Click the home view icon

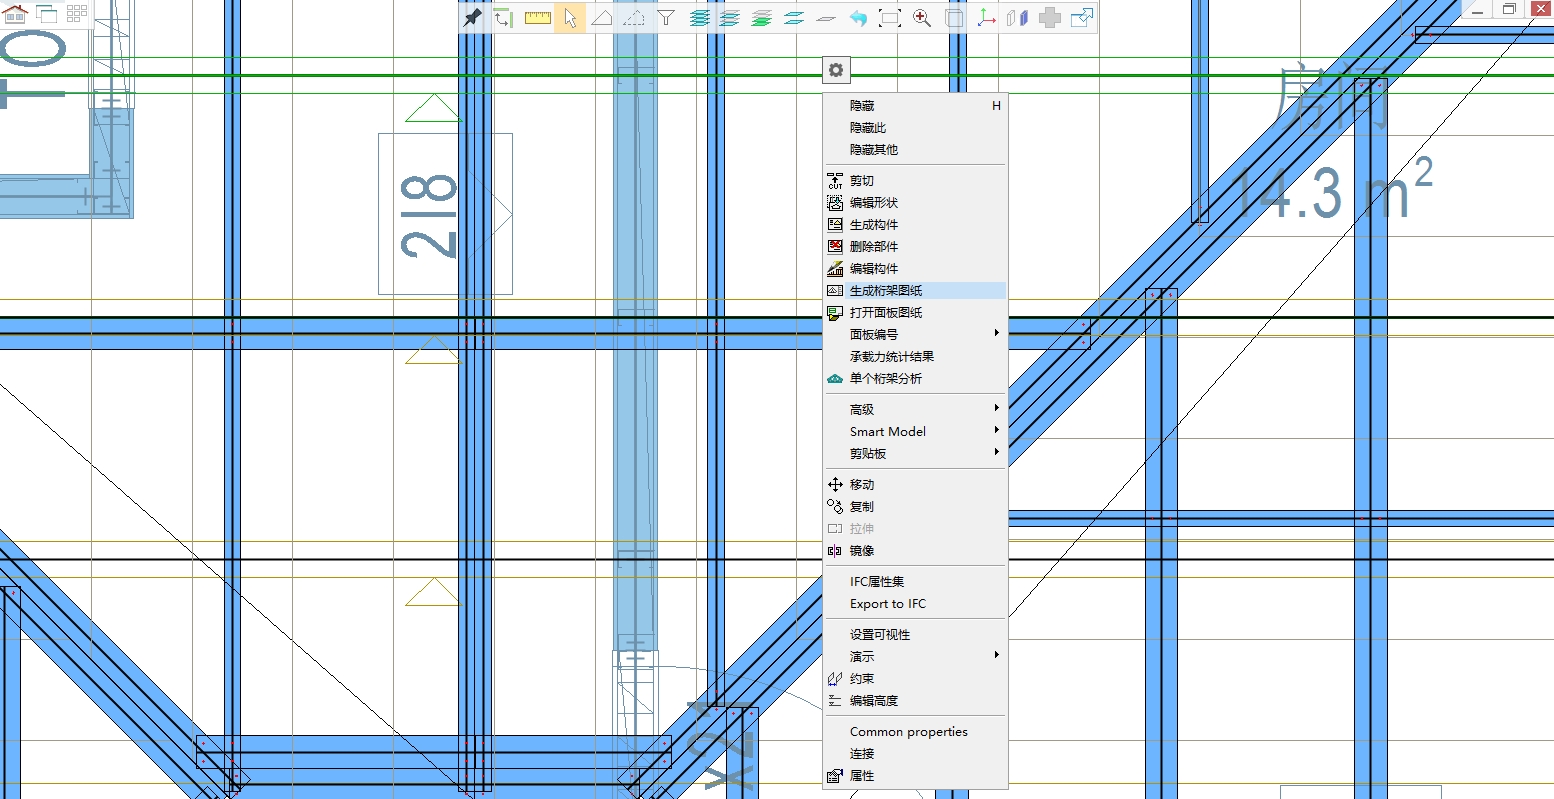pos(15,13)
